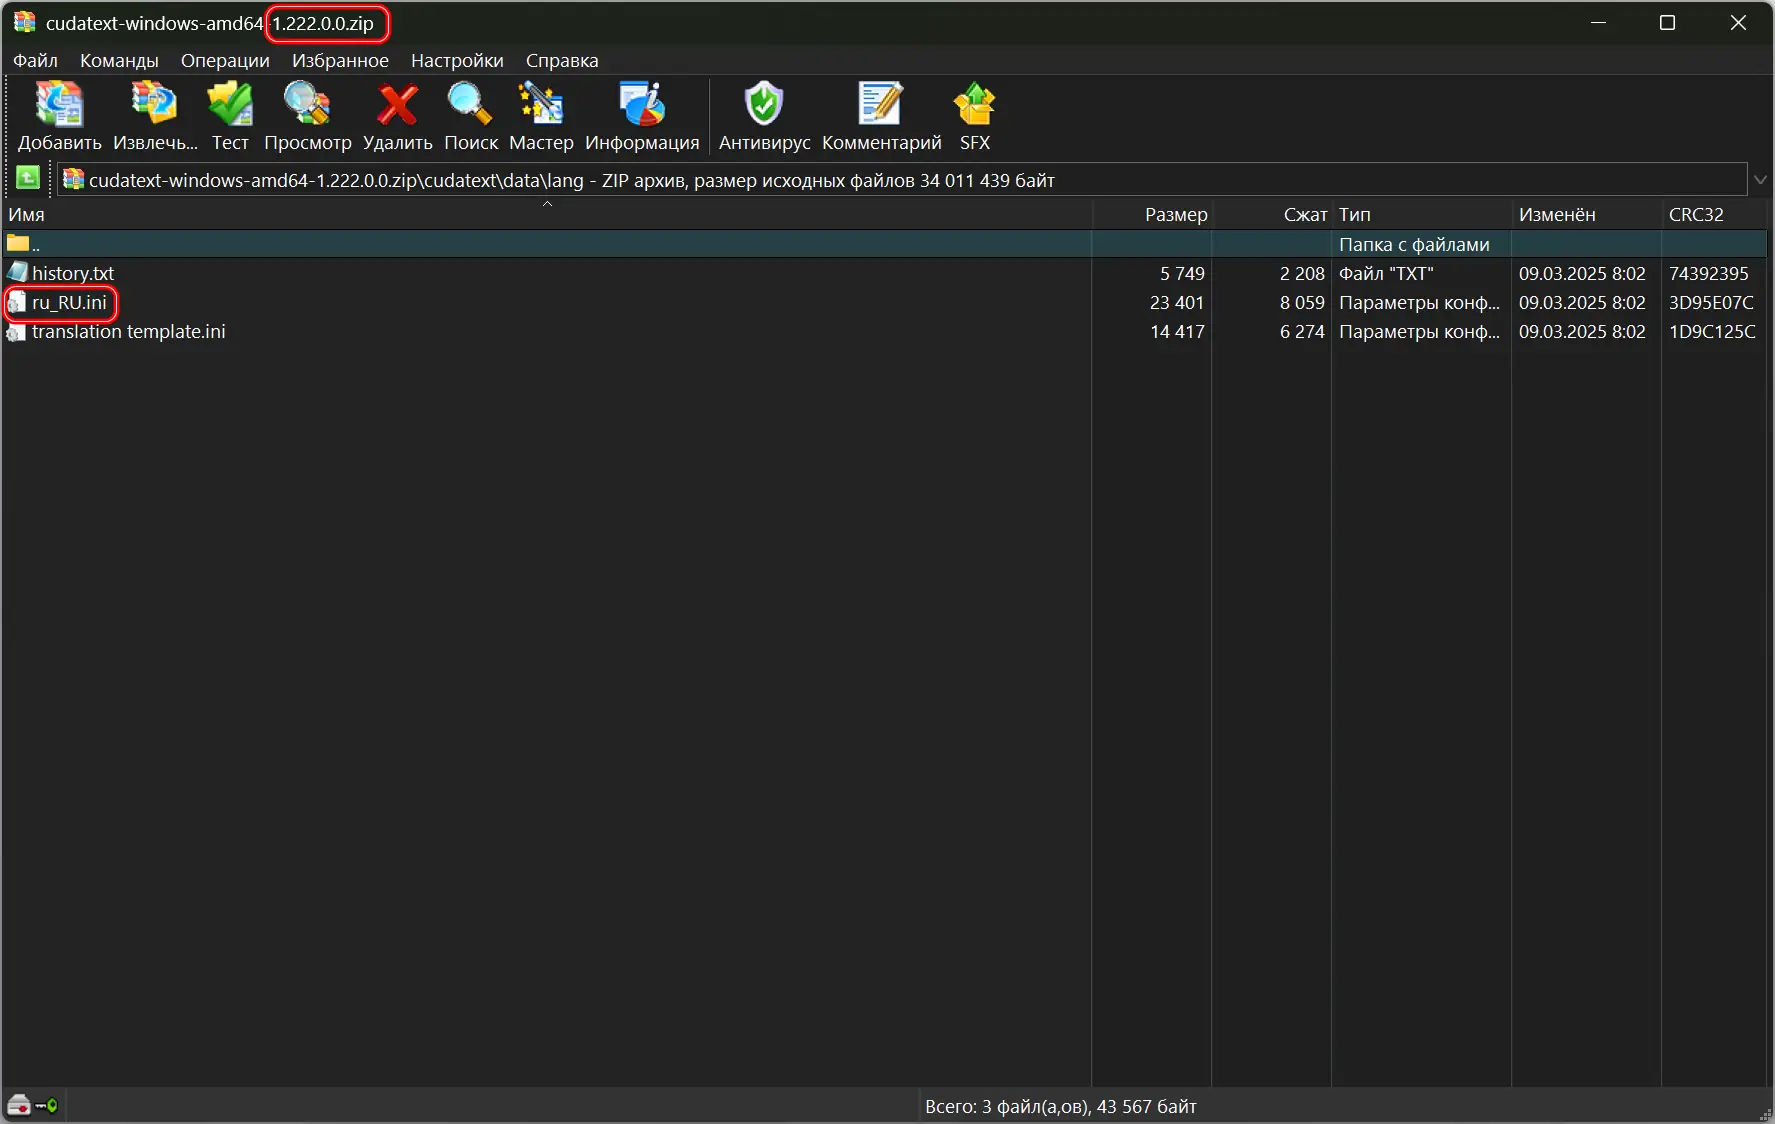Open the Просмотр (View) tool
The image size is (1775, 1124).
click(x=307, y=104)
